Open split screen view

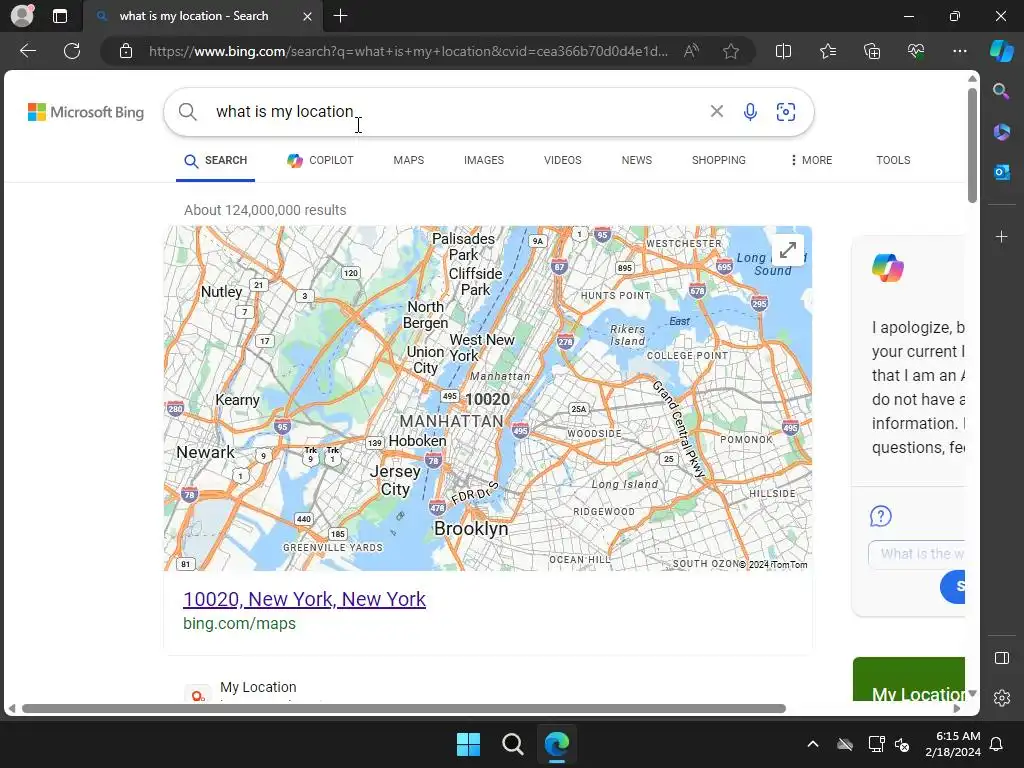783,51
